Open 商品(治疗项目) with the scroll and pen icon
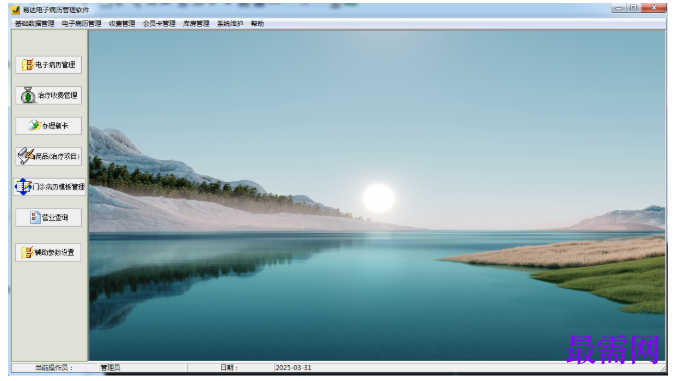This screenshot has height=381, width=678. tap(48, 156)
